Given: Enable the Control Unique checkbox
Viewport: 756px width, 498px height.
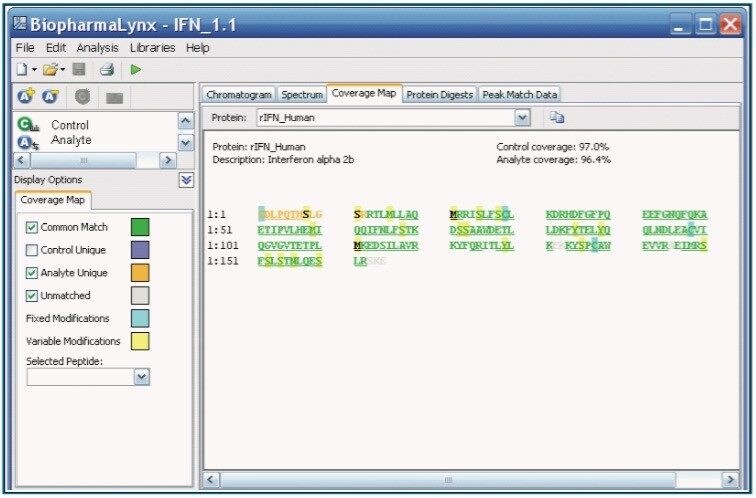Looking at the screenshot, I should pos(31,250).
